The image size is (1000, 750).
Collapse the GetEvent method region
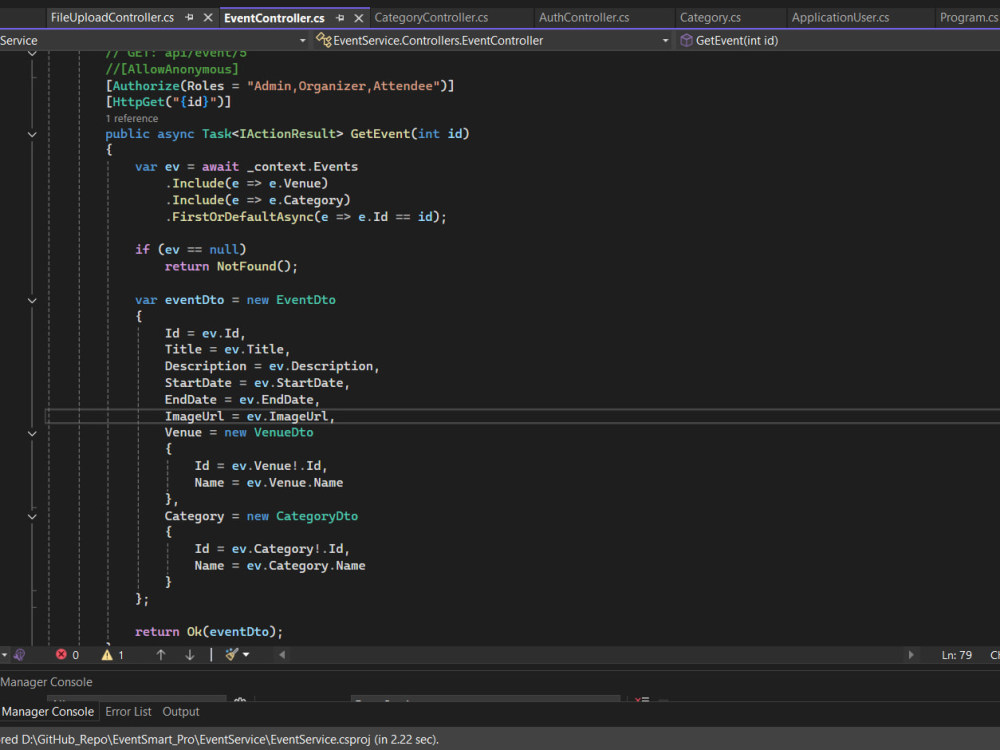tap(32, 135)
